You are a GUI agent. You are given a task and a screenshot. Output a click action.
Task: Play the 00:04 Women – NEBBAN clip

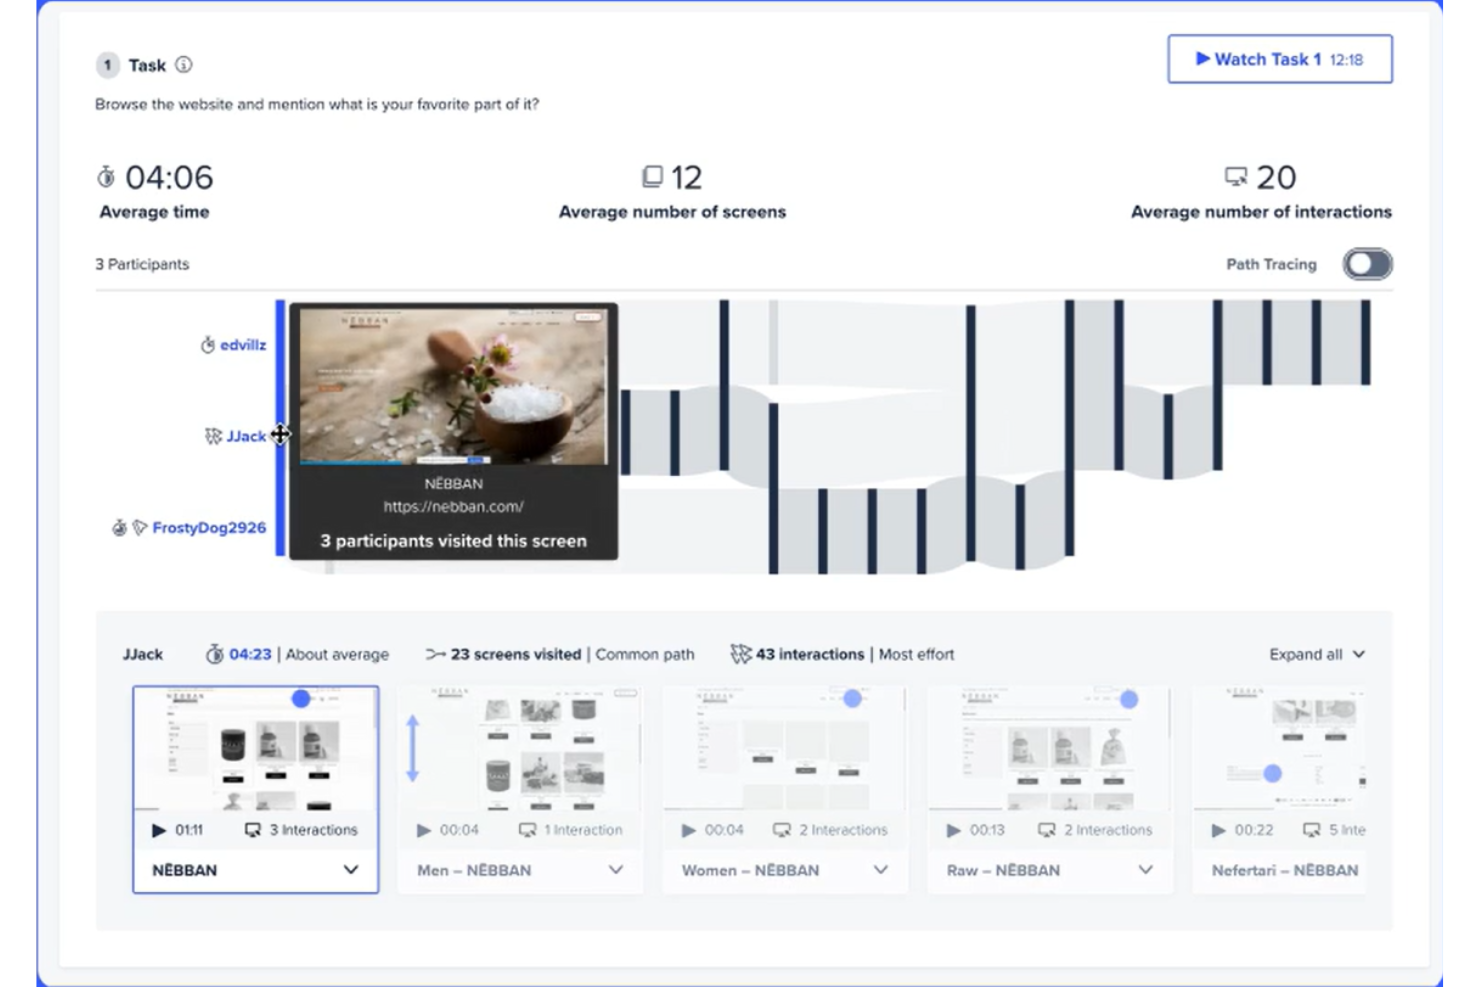click(x=688, y=830)
